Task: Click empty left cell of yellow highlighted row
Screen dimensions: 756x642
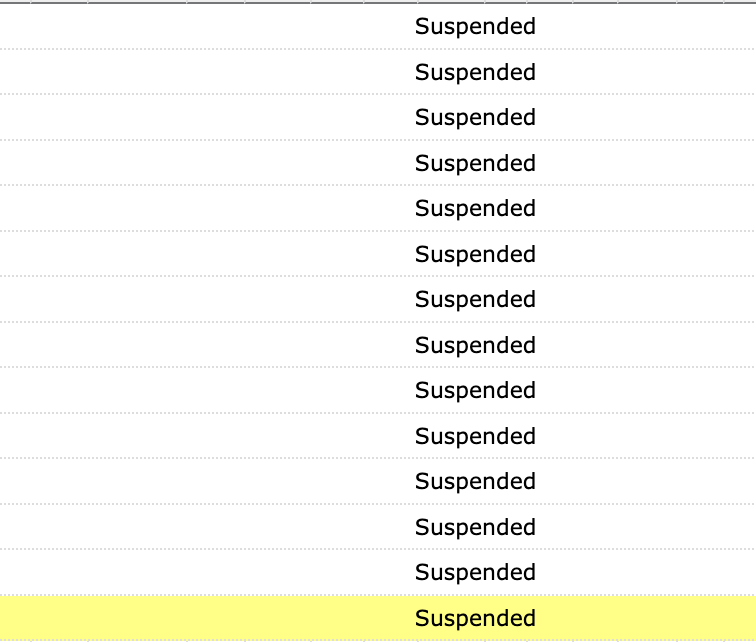Action: pos(150,618)
